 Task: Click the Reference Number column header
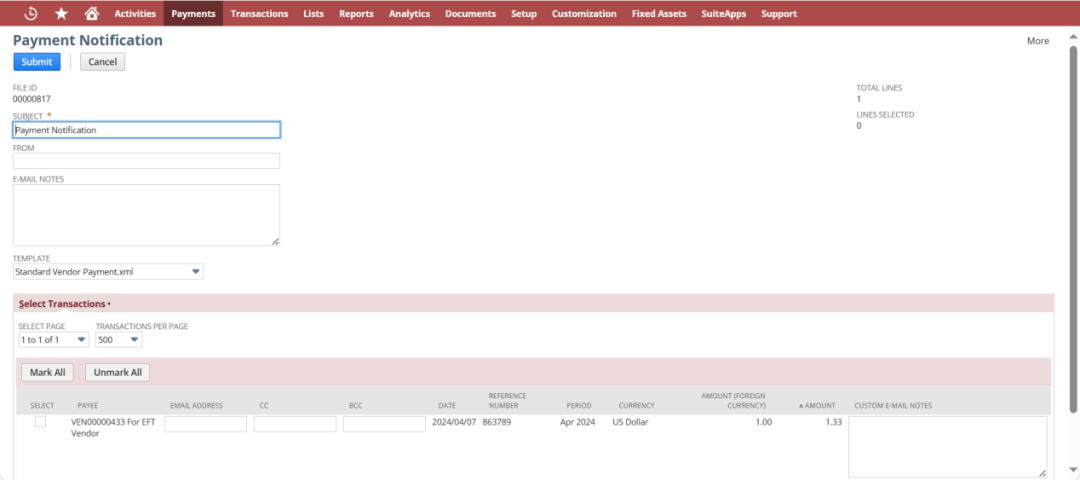(508, 401)
